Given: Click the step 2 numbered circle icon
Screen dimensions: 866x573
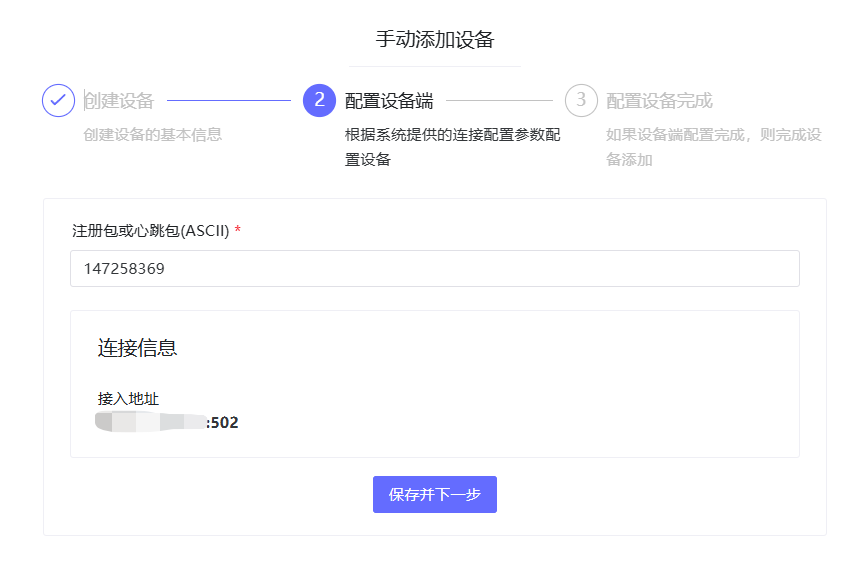Looking at the screenshot, I should (319, 100).
